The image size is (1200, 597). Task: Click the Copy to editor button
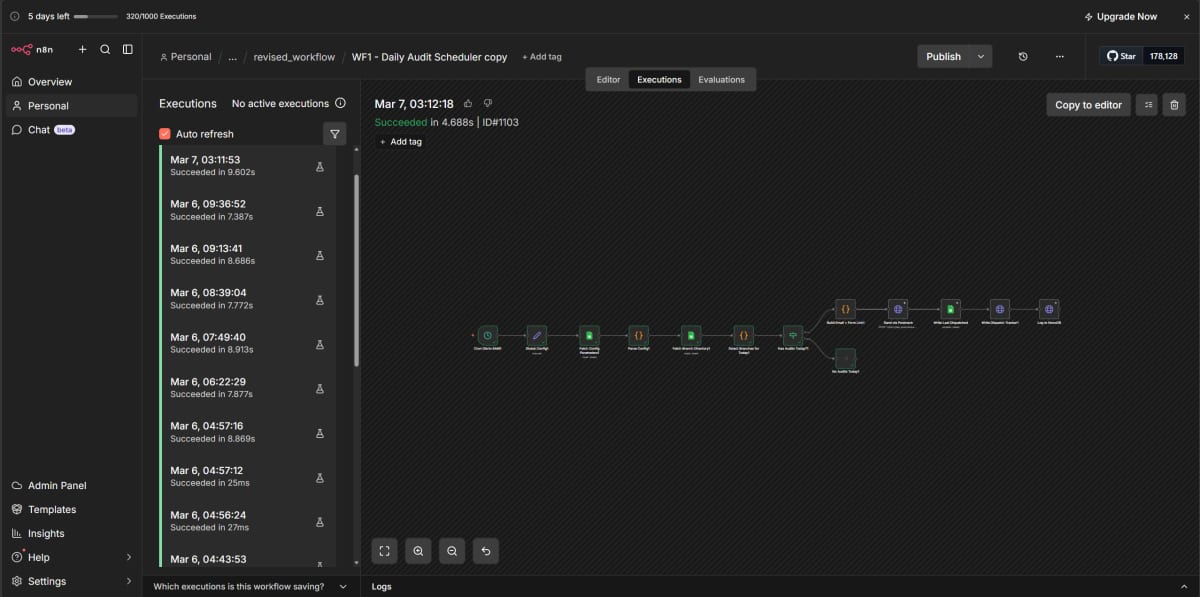pyautogui.click(x=1088, y=104)
